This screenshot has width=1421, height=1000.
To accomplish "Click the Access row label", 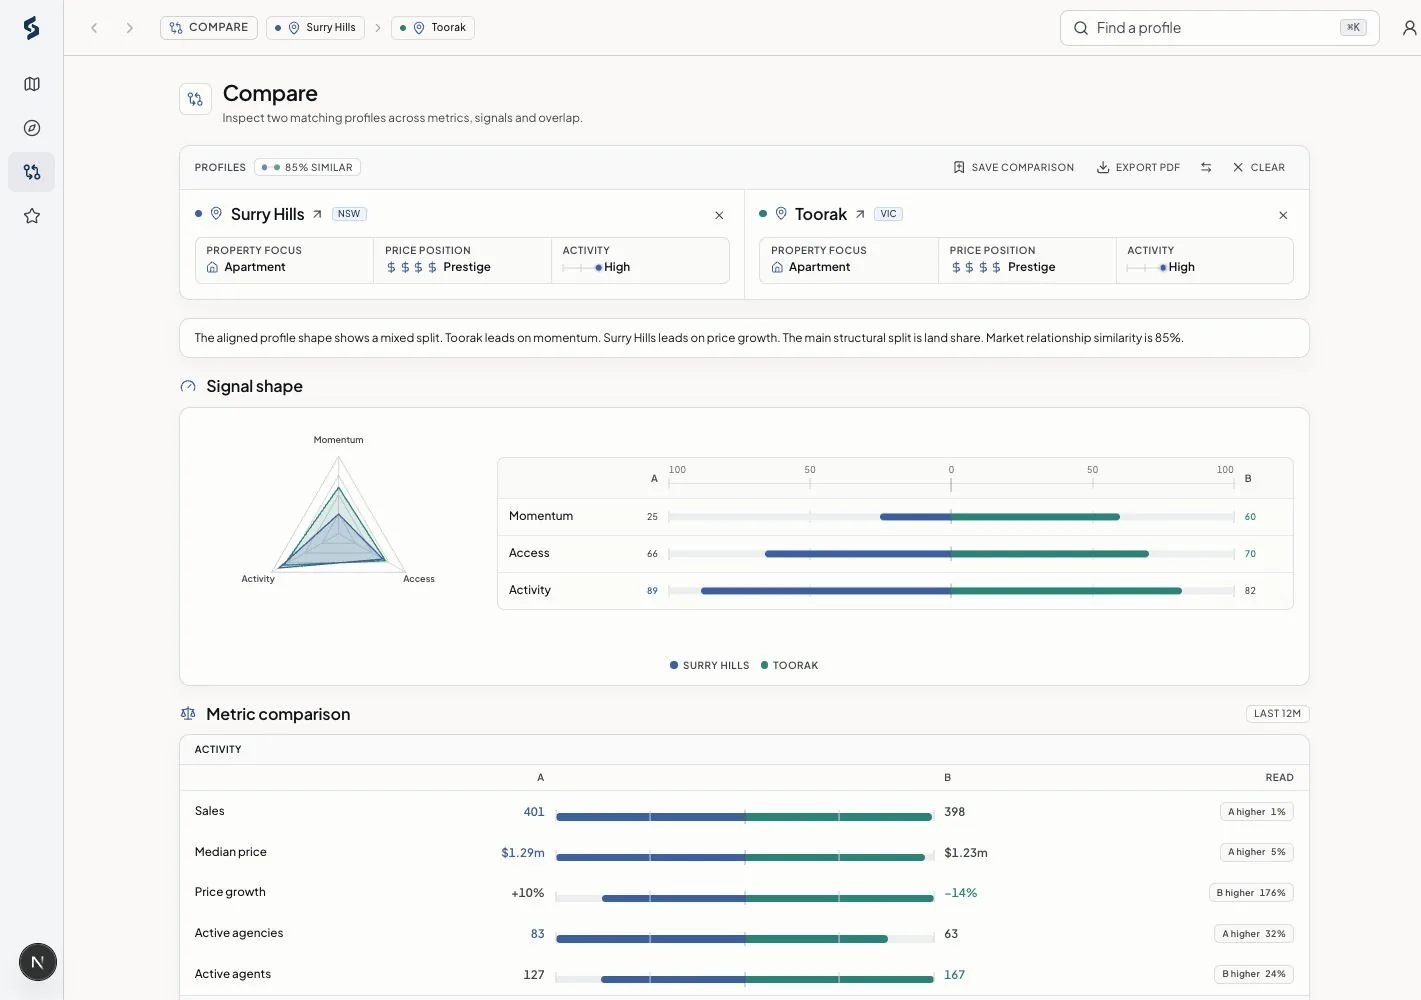I will pyautogui.click(x=529, y=553).
